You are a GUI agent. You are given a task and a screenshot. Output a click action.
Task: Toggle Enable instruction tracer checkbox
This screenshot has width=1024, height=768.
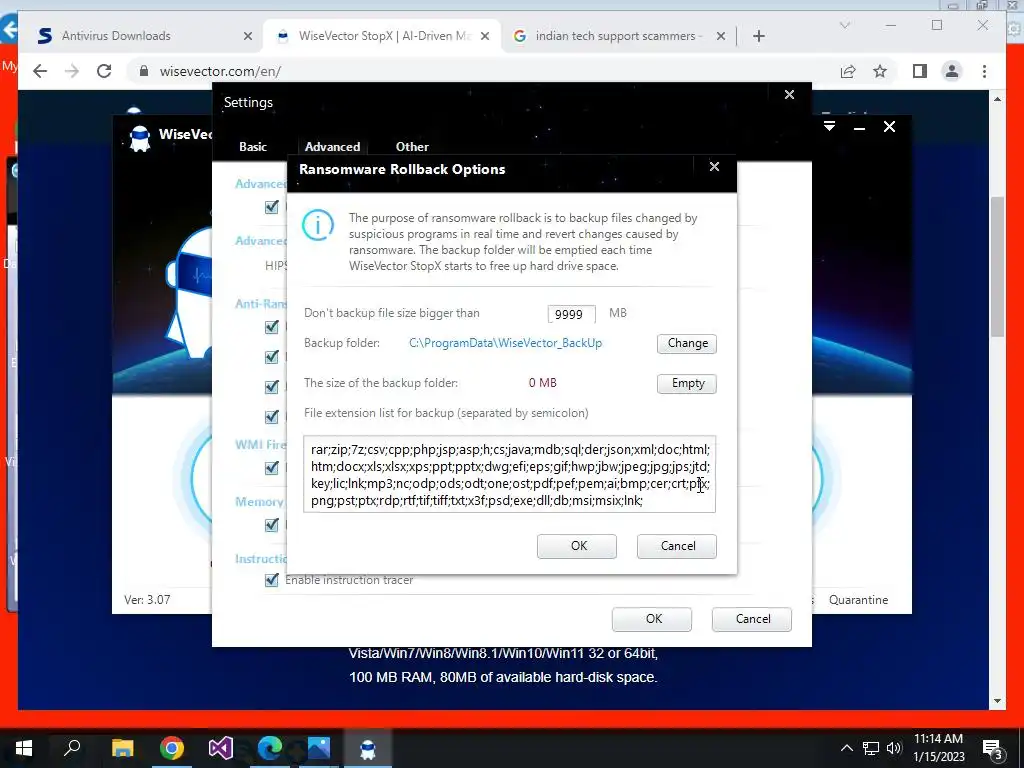272,580
